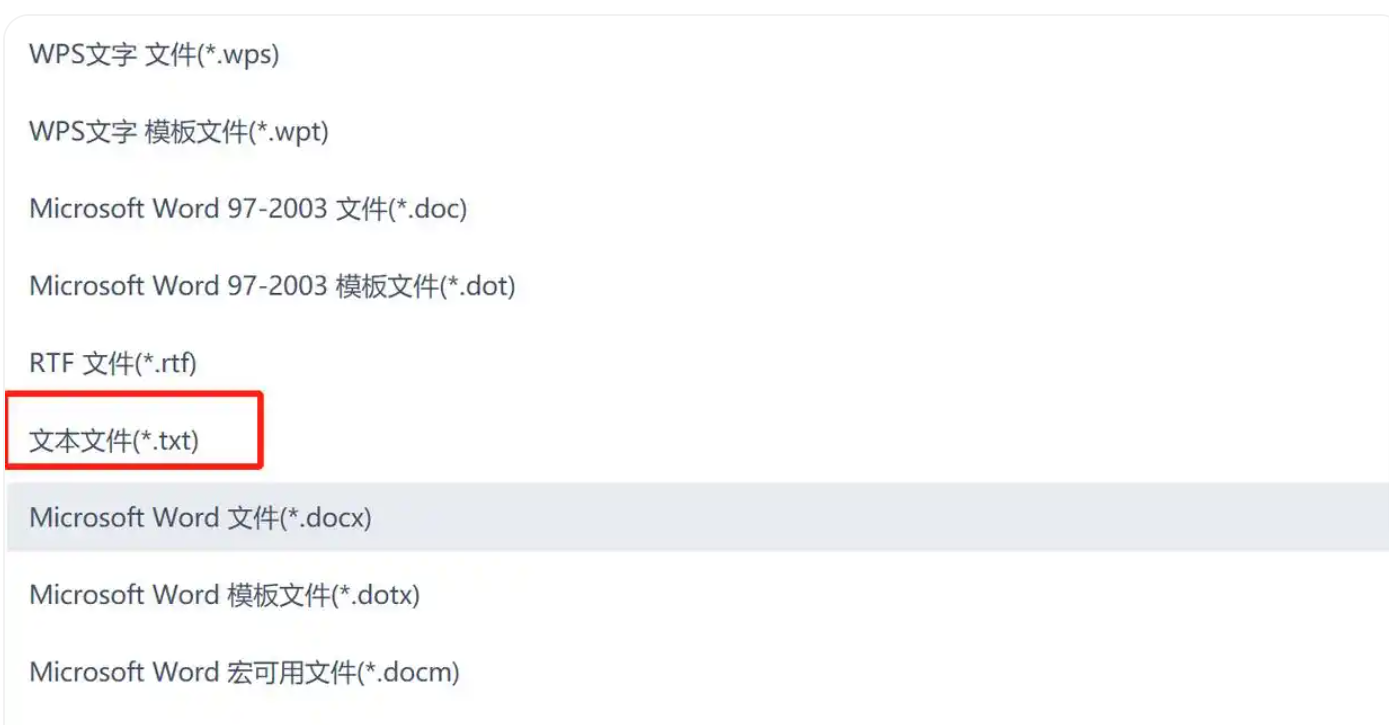Pick Microsoft Word 97-2003 模板文件(*.dot) option

(272, 286)
